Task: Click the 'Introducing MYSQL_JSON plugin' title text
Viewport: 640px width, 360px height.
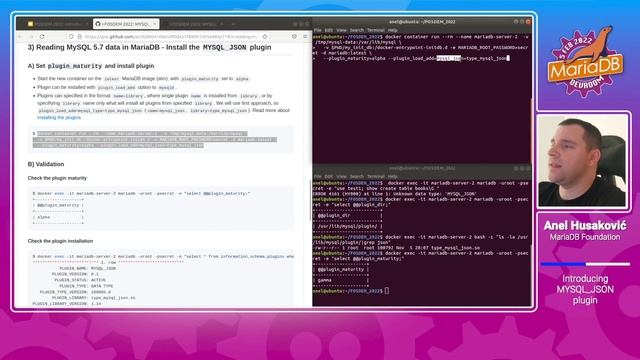Action: [585, 289]
